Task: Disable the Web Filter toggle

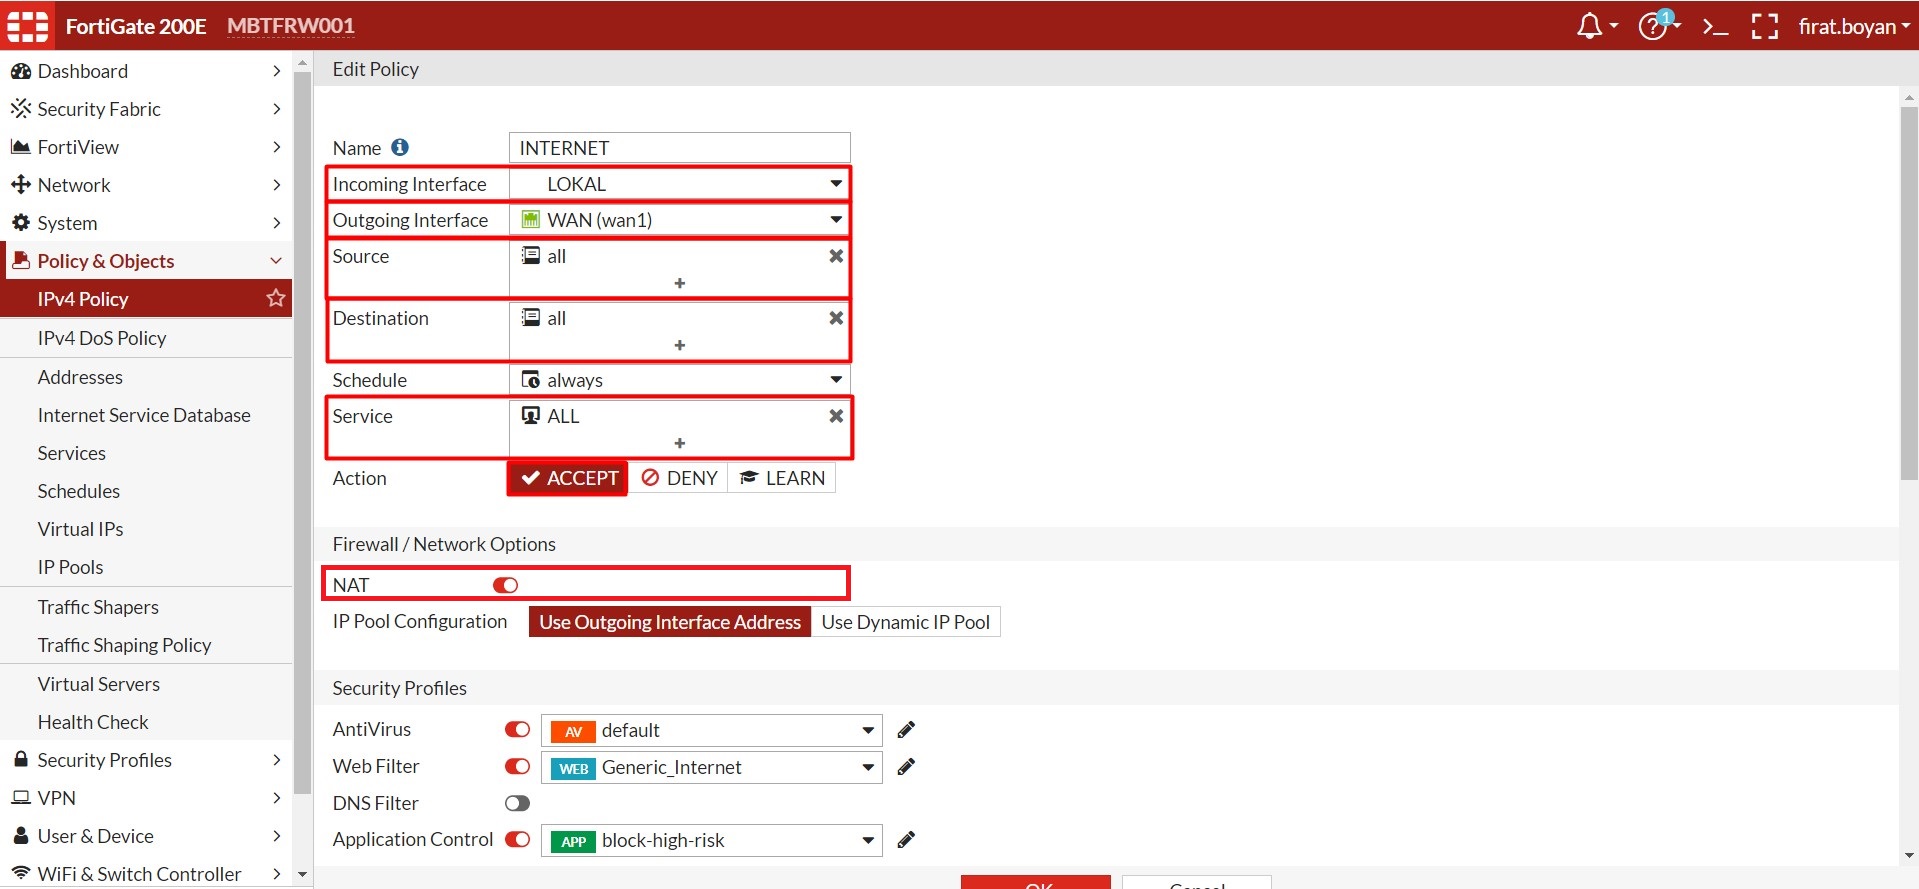Action: point(517,766)
